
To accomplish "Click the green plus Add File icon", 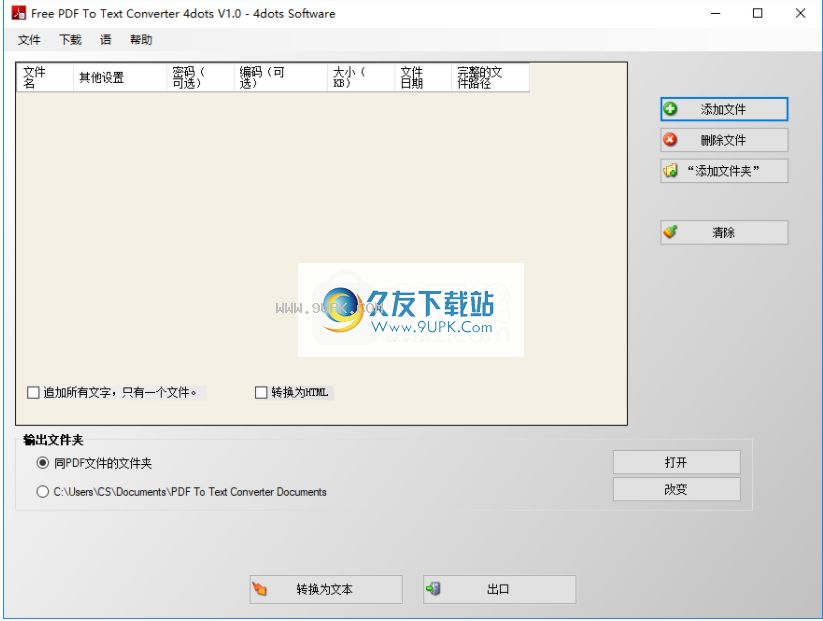I will coord(670,109).
